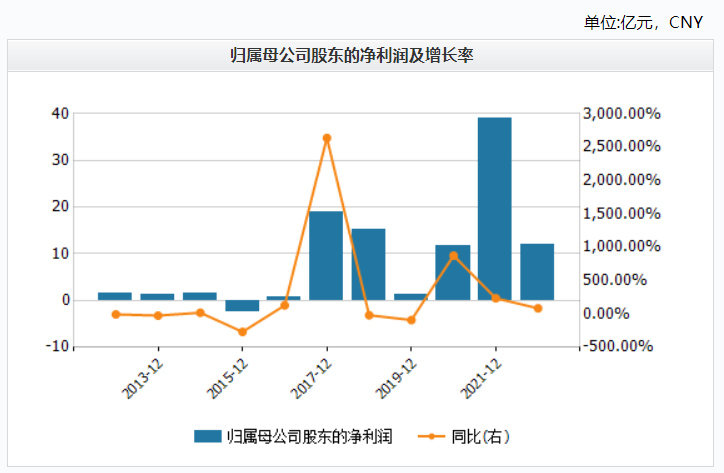Click the negative blue bar at 2015-12

click(241, 305)
